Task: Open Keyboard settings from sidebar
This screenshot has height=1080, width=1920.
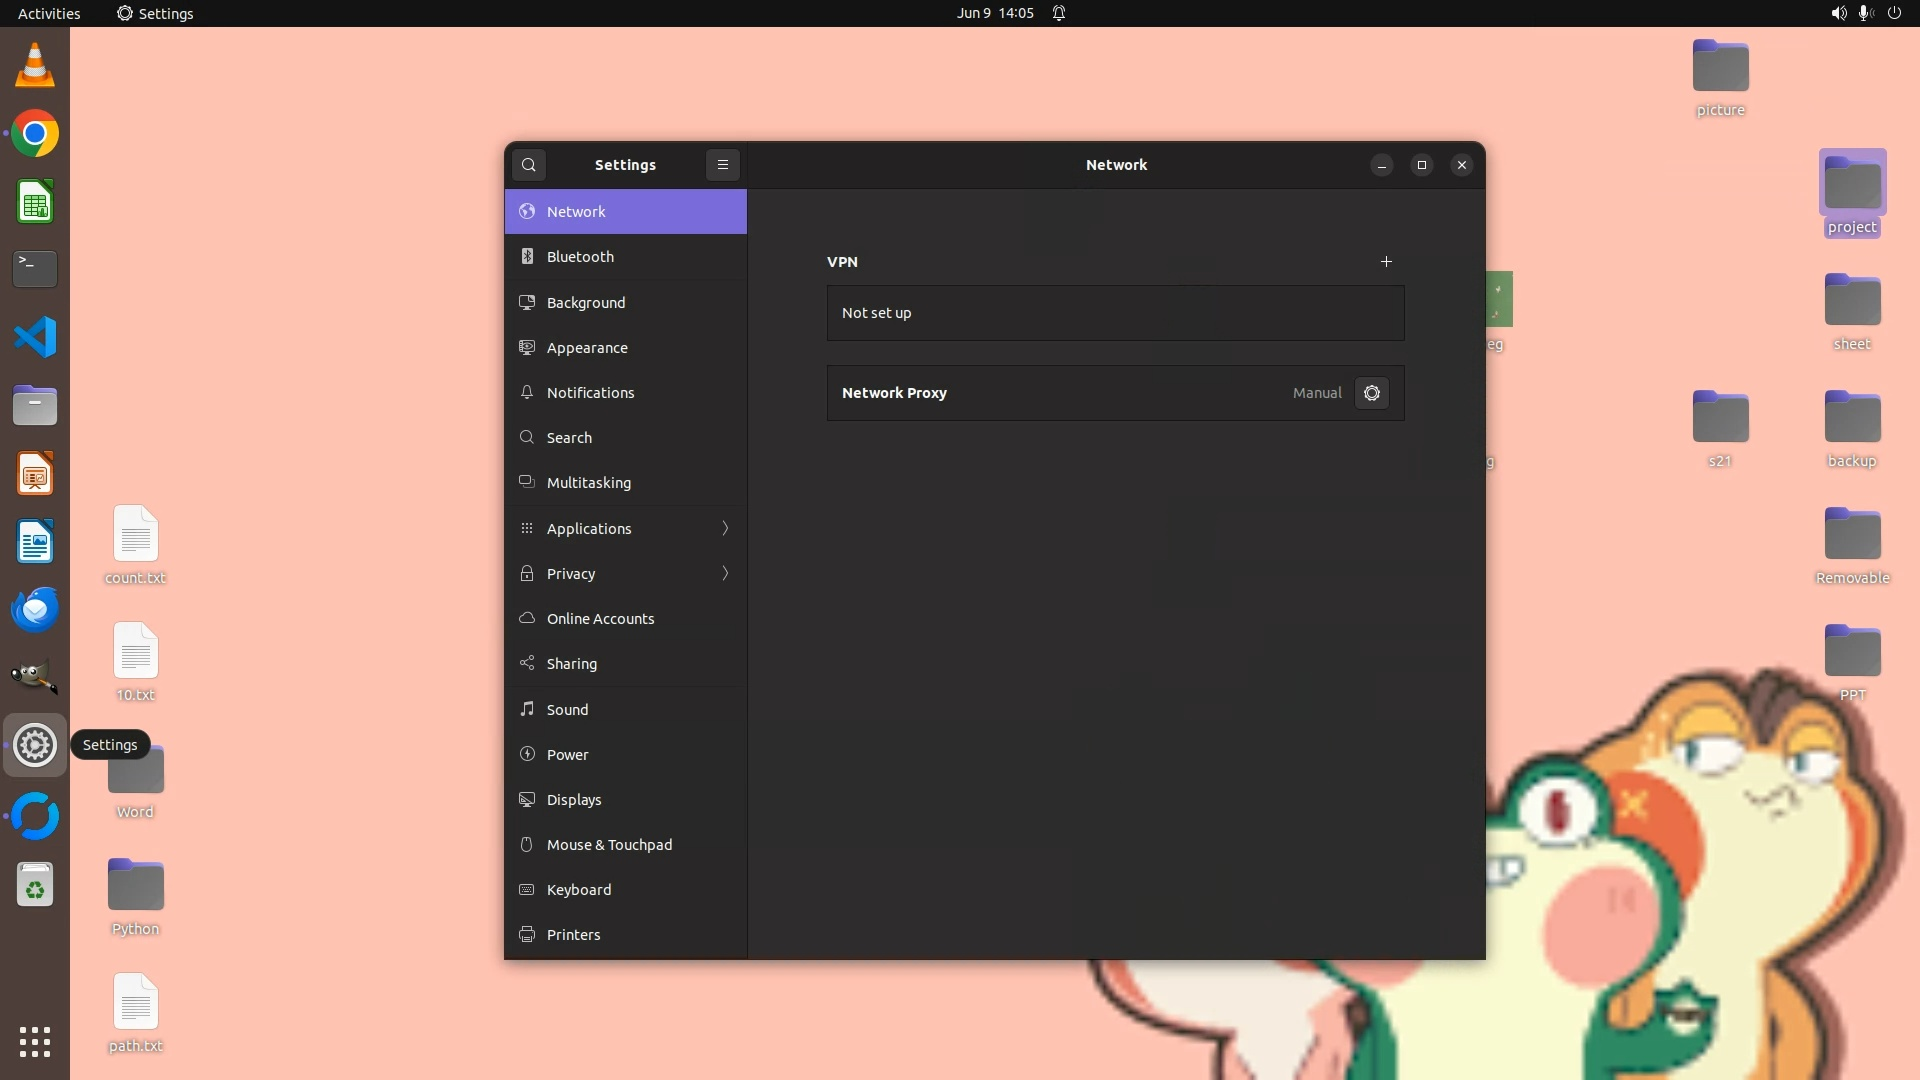Action: click(x=578, y=890)
